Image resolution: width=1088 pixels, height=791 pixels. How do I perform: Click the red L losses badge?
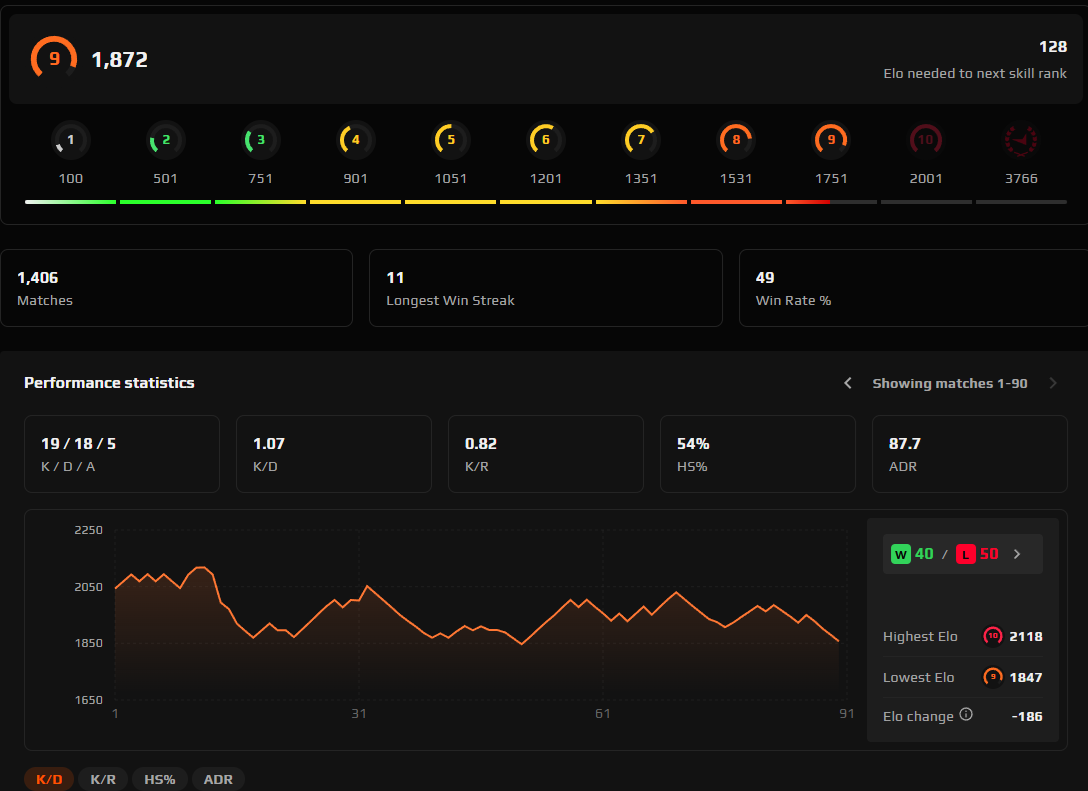tap(966, 554)
